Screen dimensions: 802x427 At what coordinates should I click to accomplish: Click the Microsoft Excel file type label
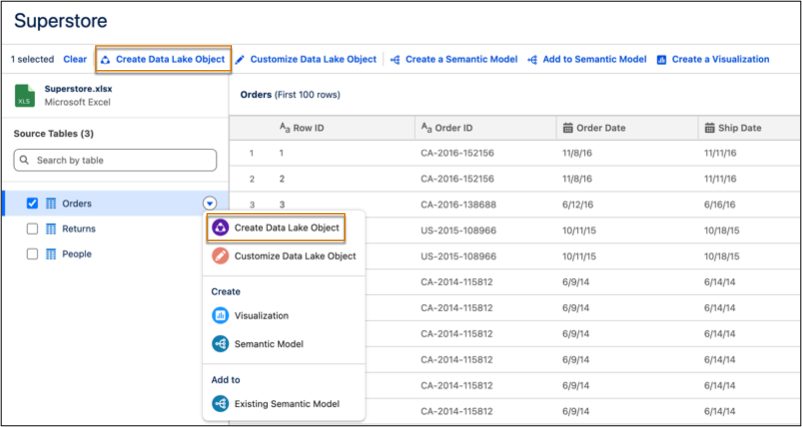77,102
